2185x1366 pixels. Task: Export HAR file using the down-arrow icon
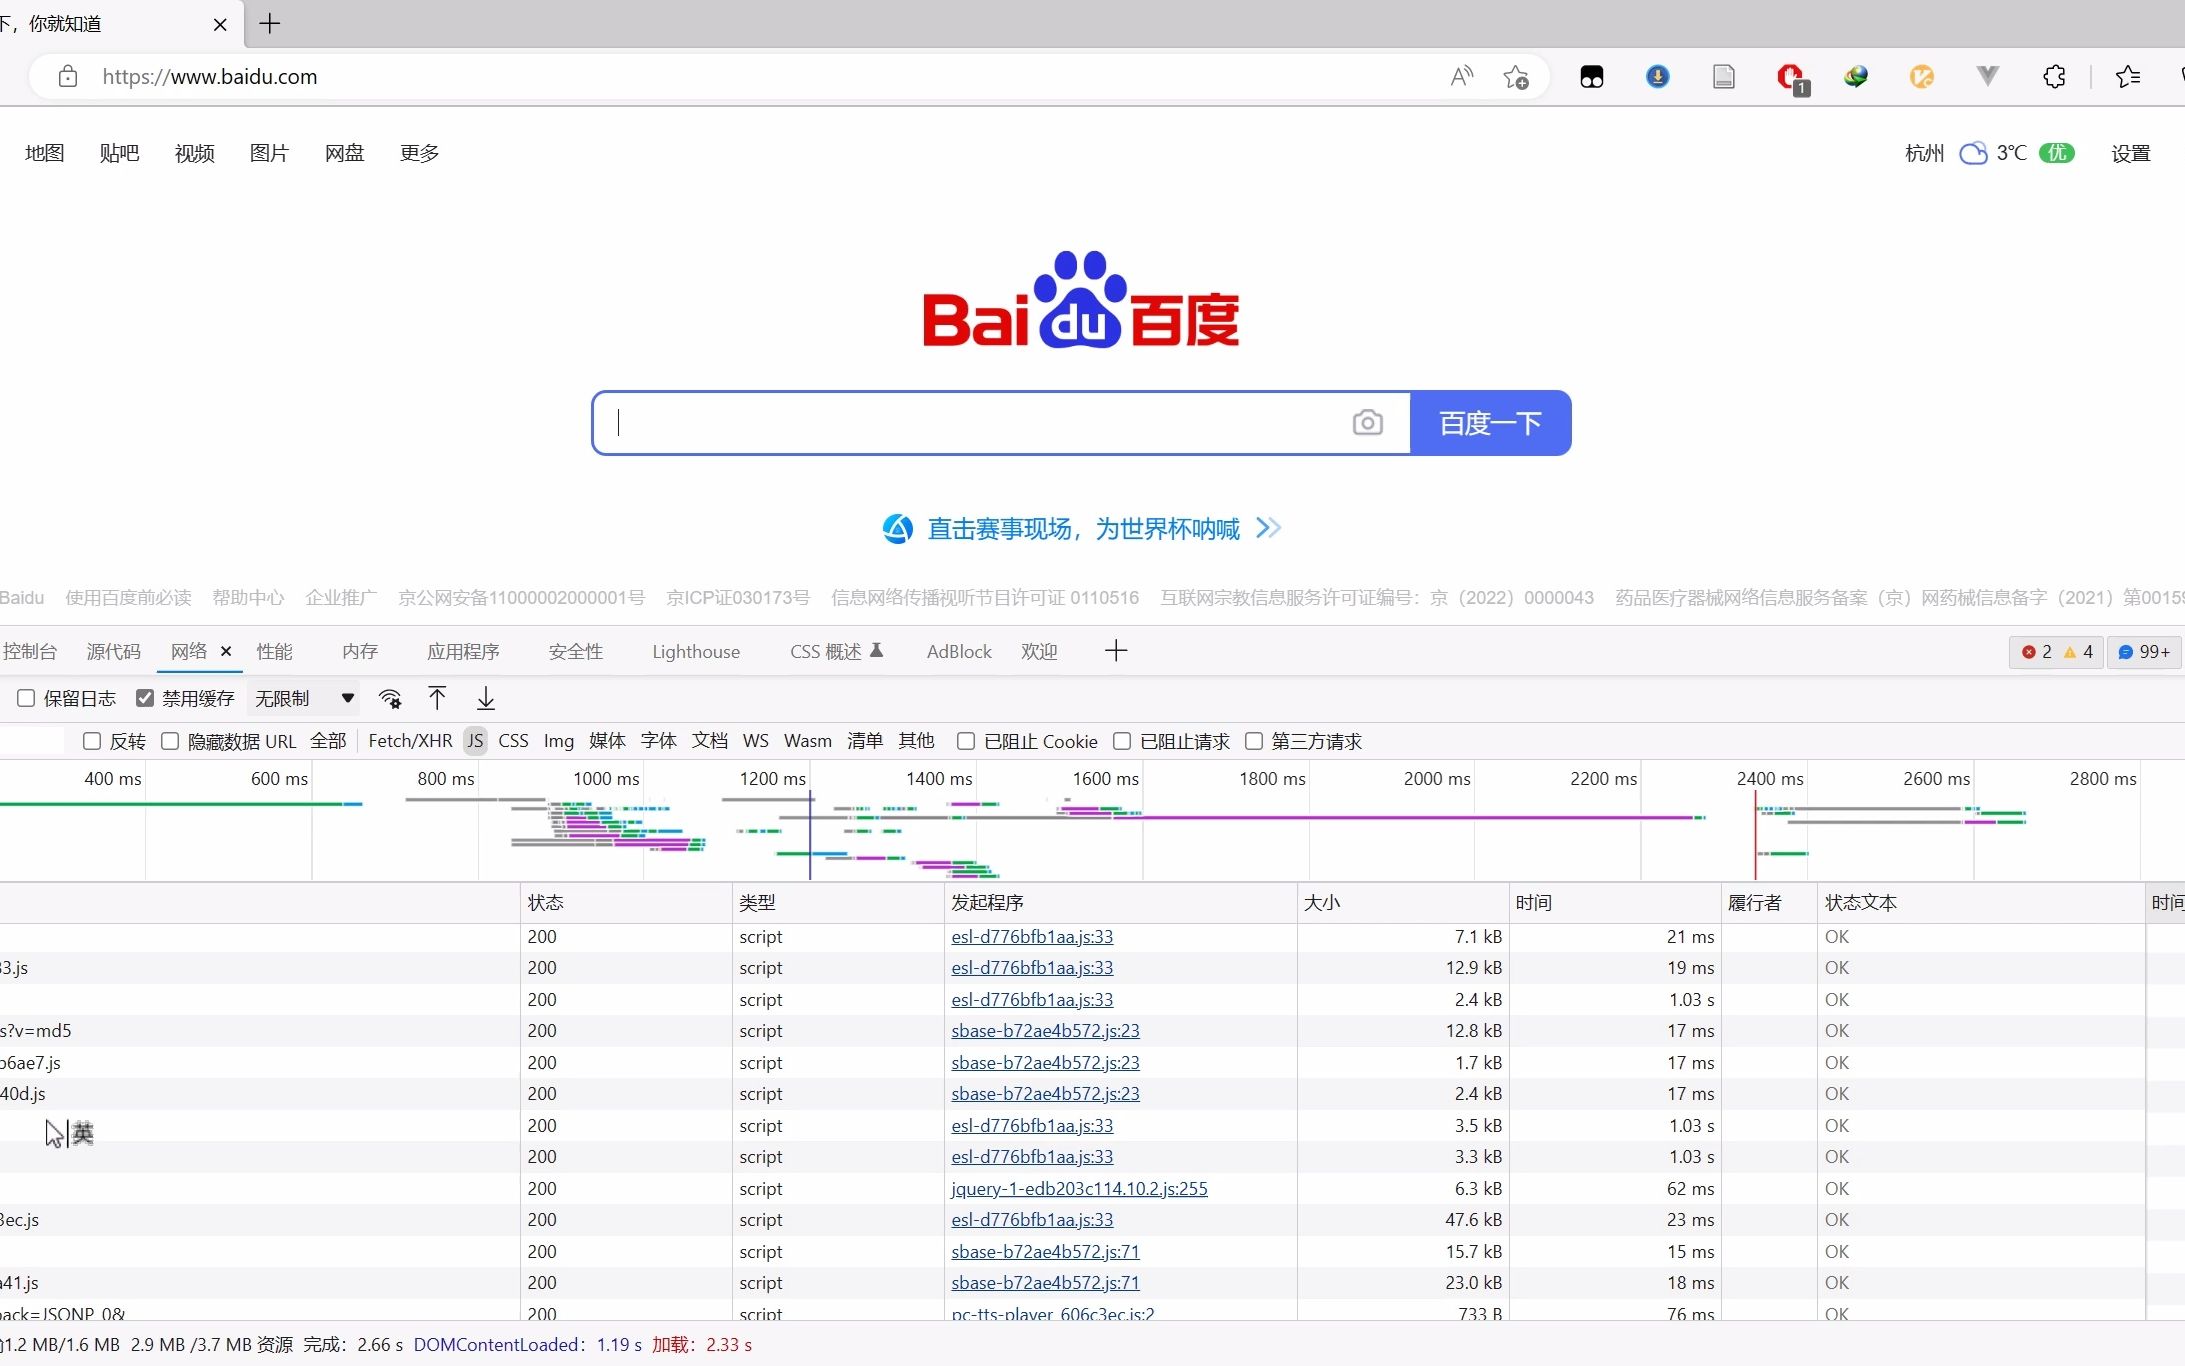coord(484,698)
